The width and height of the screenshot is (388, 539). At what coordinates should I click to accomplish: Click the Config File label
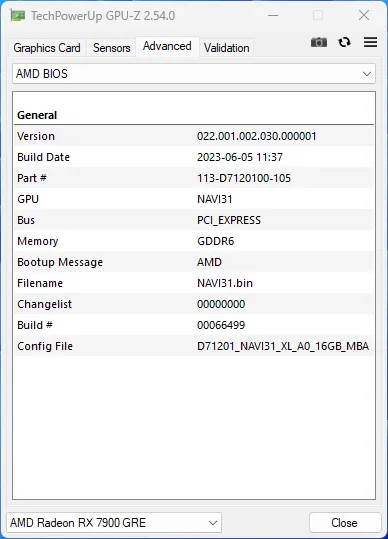click(45, 346)
